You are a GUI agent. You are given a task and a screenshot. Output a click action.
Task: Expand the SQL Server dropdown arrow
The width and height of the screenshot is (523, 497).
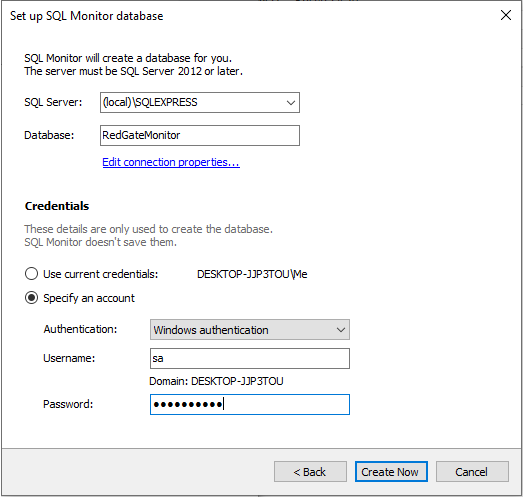291,102
